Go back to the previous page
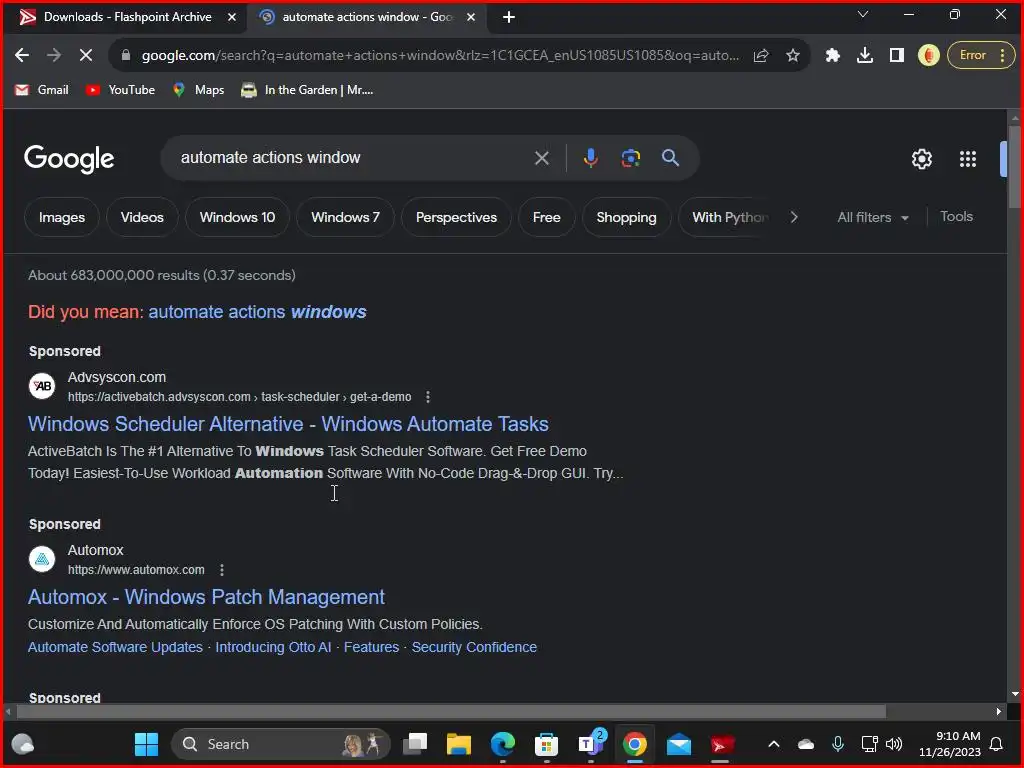1024x768 pixels. pyautogui.click(x=22, y=56)
